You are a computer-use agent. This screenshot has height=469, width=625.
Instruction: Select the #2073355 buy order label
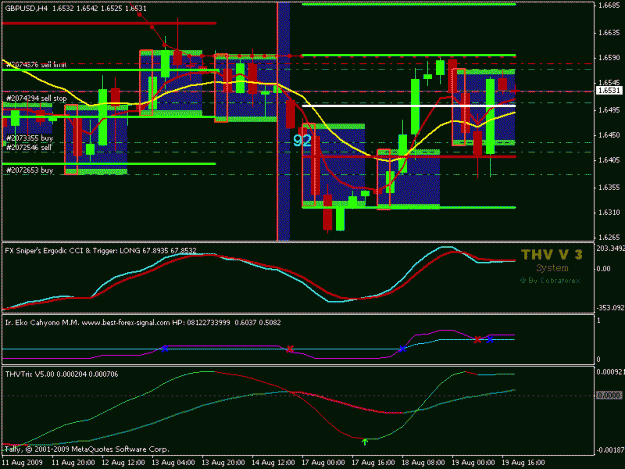[x=29, y=138]
